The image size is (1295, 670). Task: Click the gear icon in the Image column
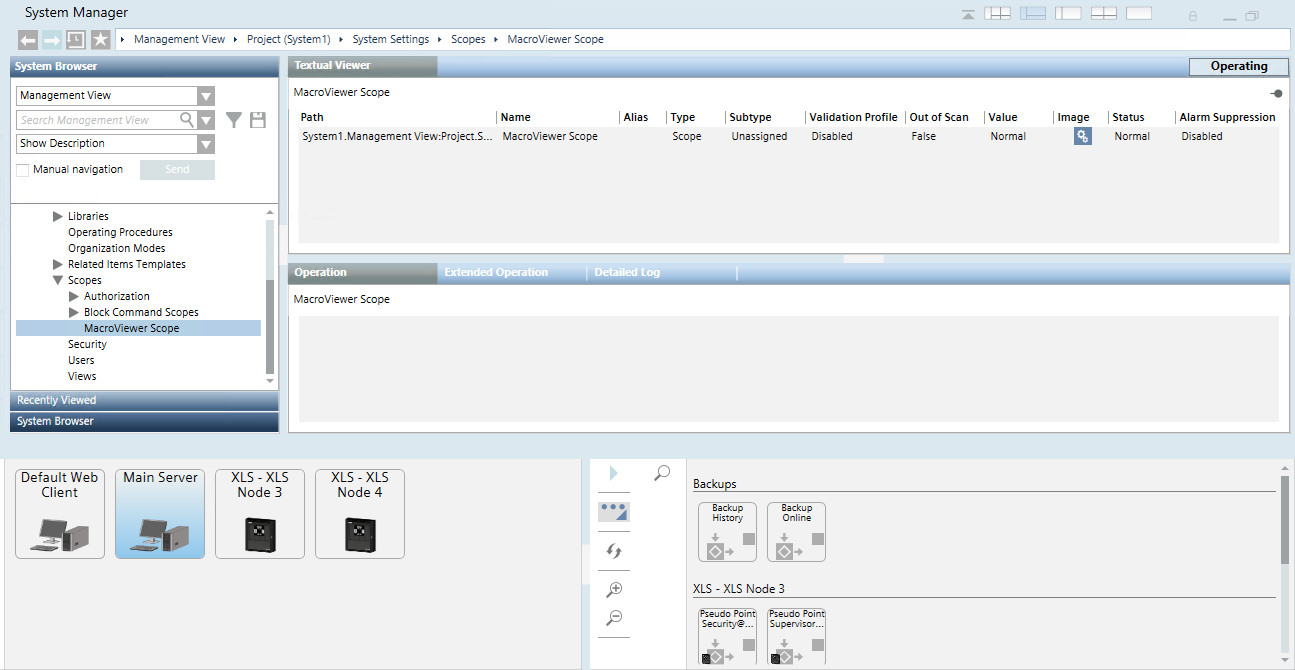[1082, 135]
